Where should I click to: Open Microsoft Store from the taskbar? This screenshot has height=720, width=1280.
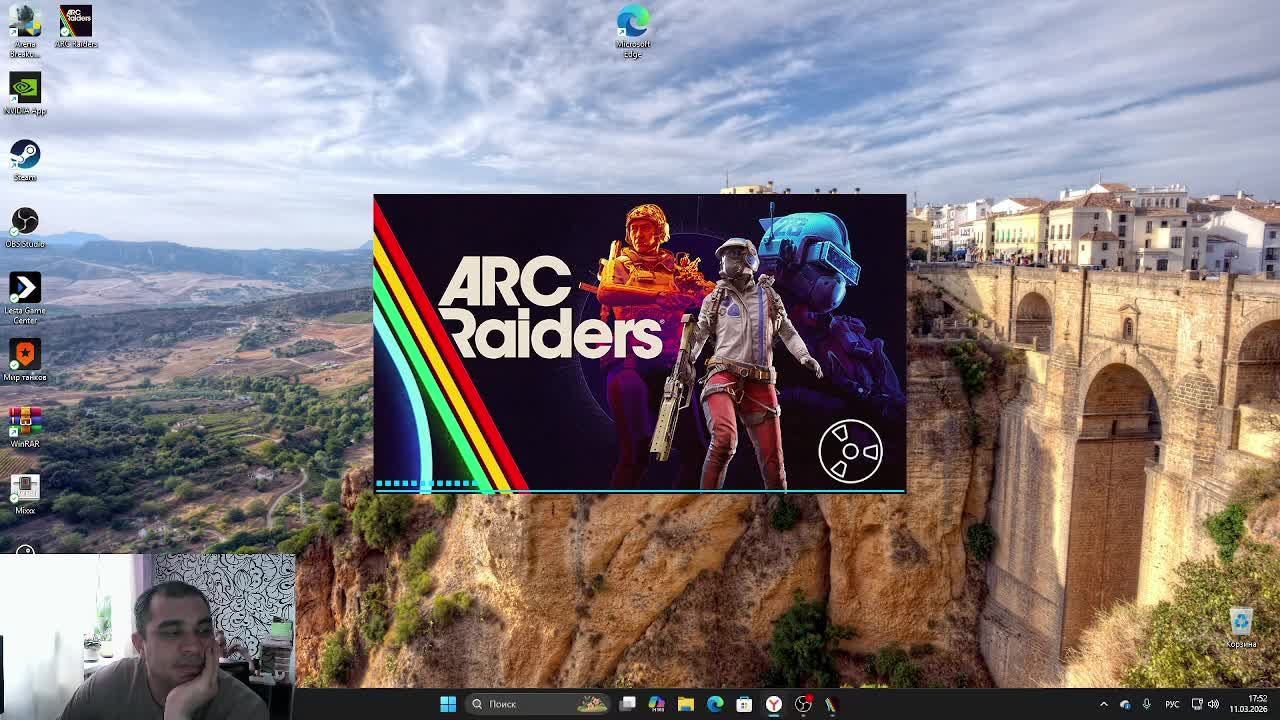[744, 704]
